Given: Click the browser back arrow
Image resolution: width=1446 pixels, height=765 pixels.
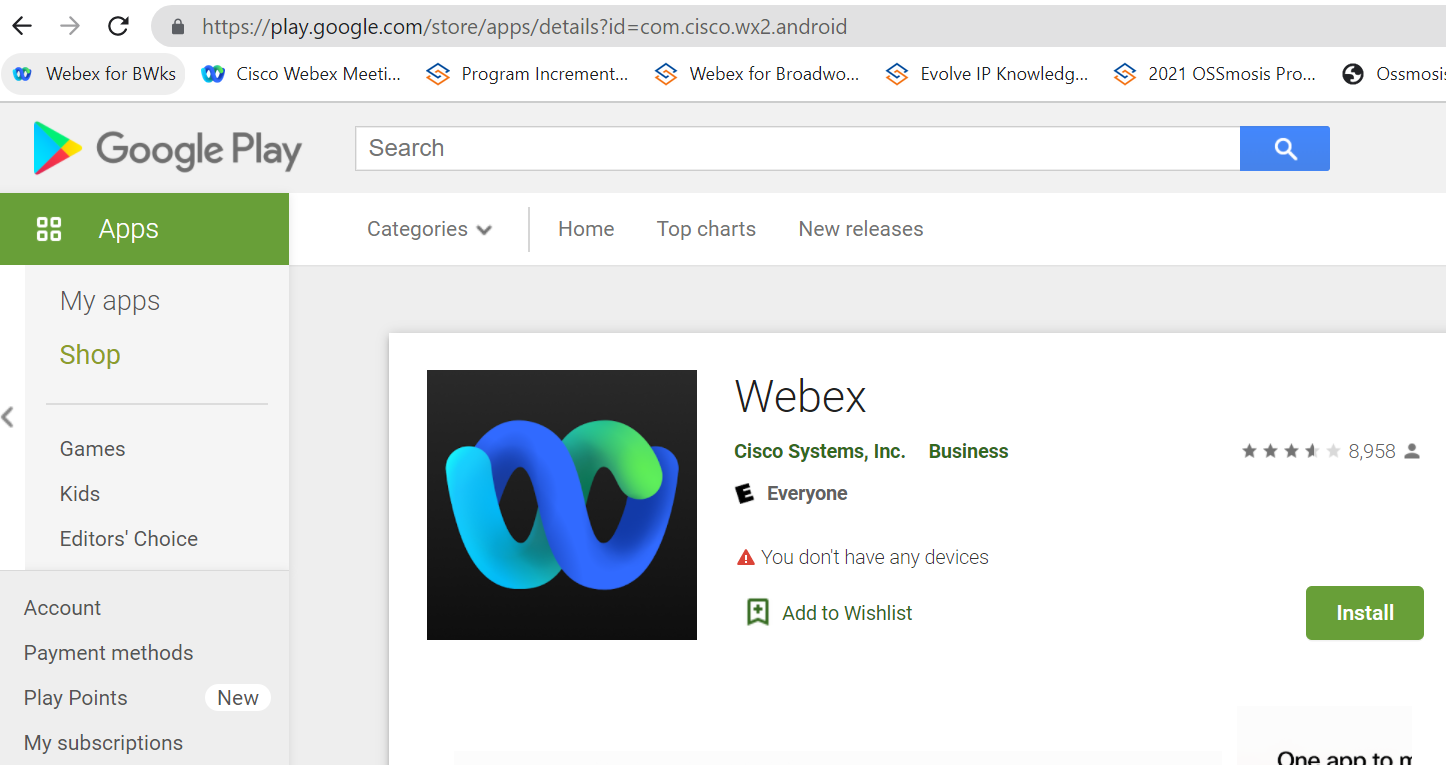Looking at the screenshot, I should pos(21,26).
